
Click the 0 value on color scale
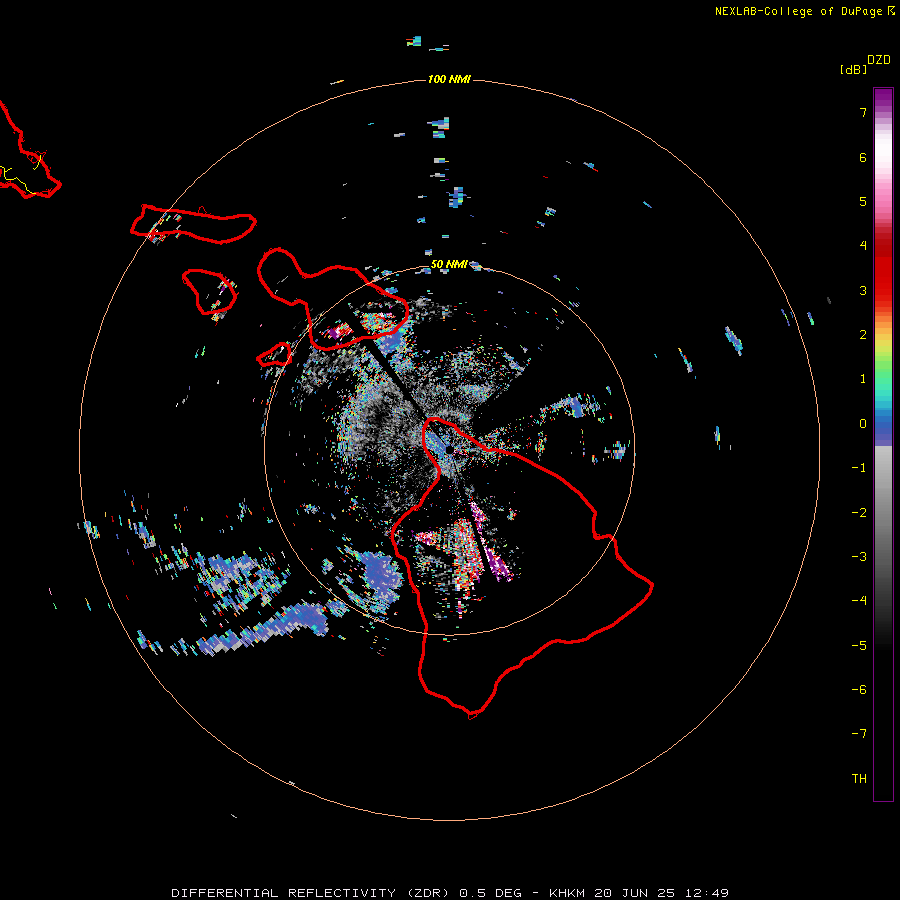click(863, 424)
